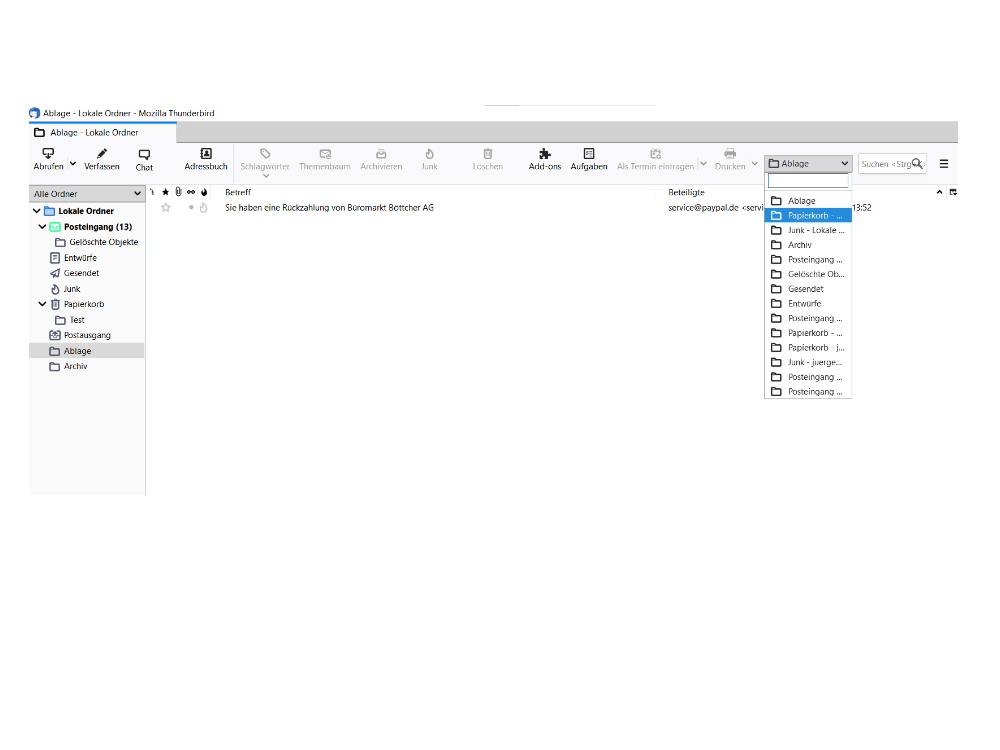
Task: Open the Aufgaben tasks icon
Action: point(589,154)
